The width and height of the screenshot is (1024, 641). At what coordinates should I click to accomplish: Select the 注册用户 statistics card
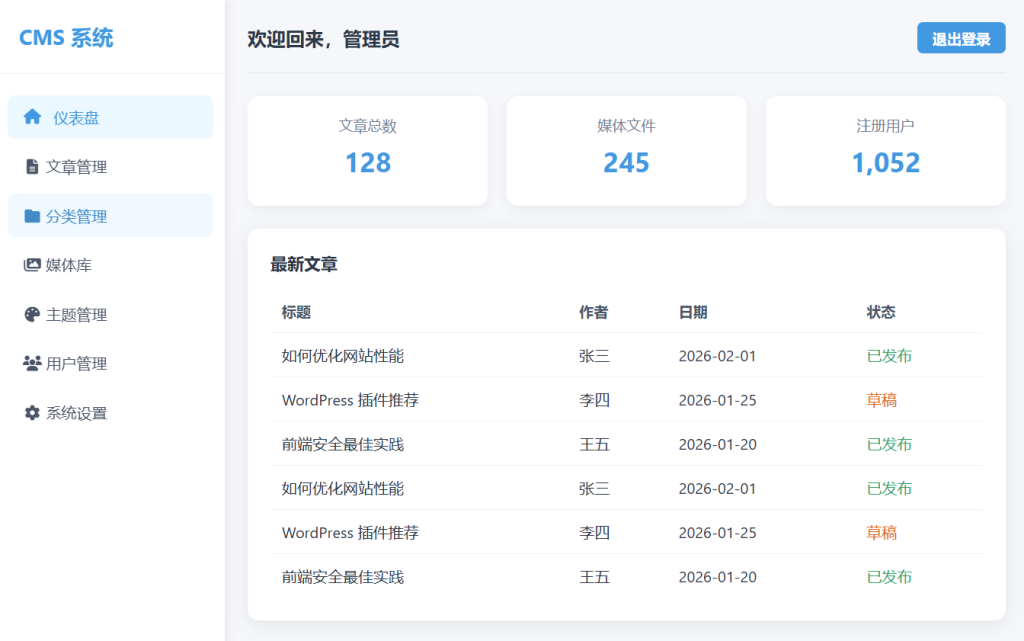coord(885,150)
